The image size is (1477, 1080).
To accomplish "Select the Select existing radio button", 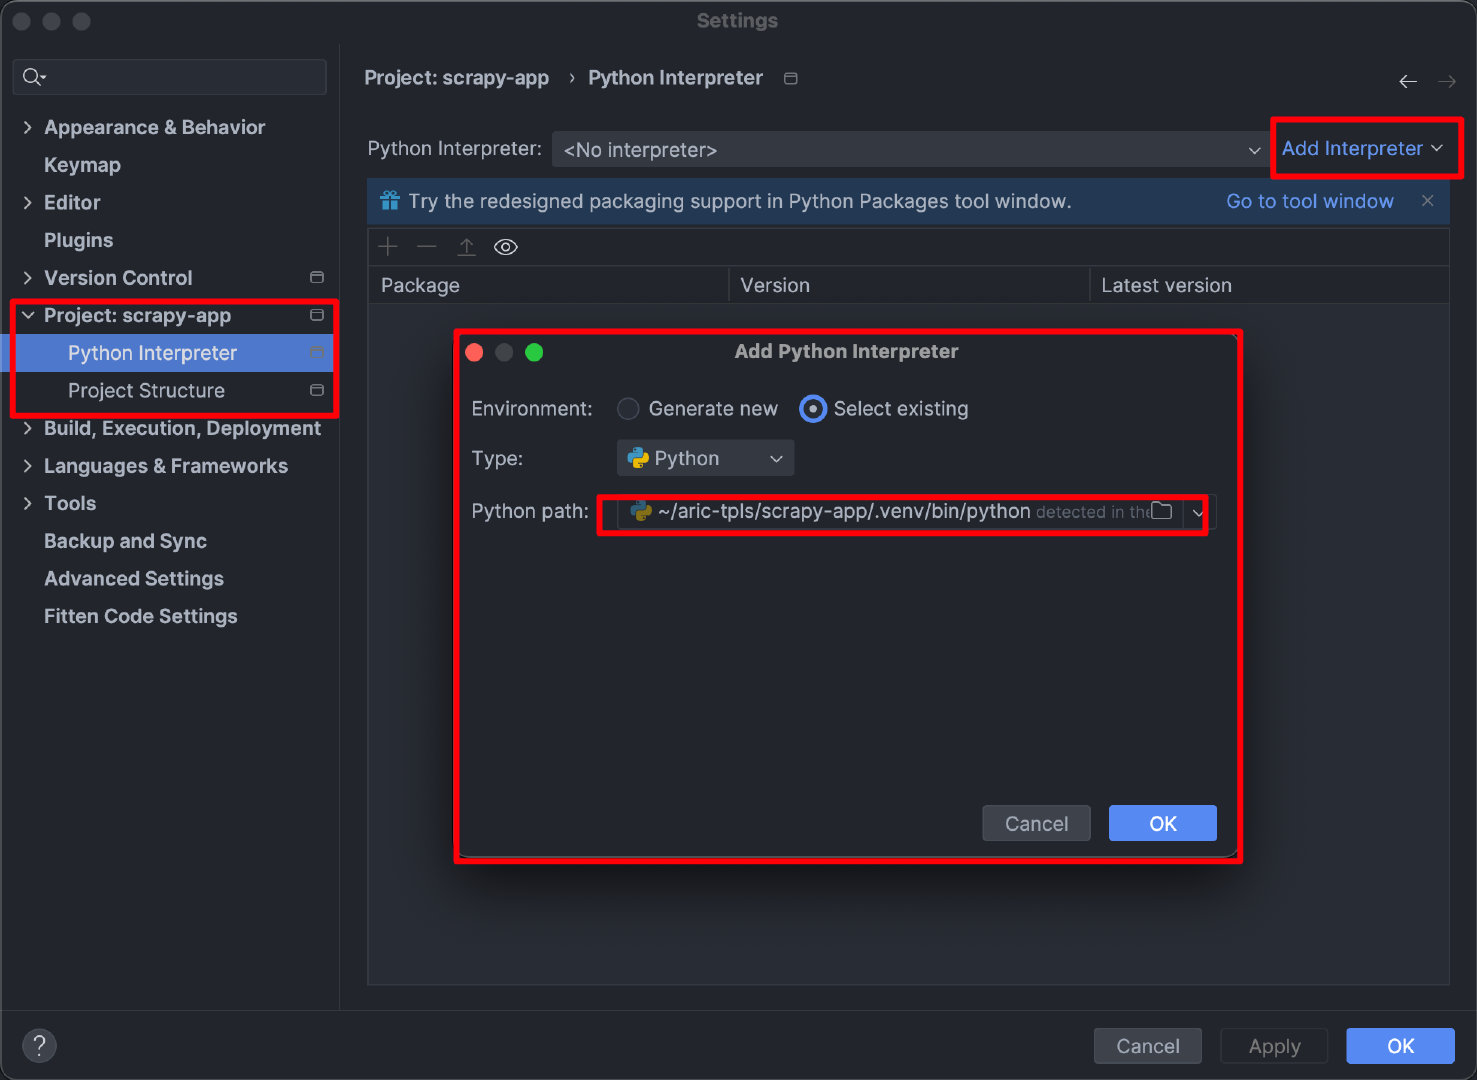I will pos(813,409).
